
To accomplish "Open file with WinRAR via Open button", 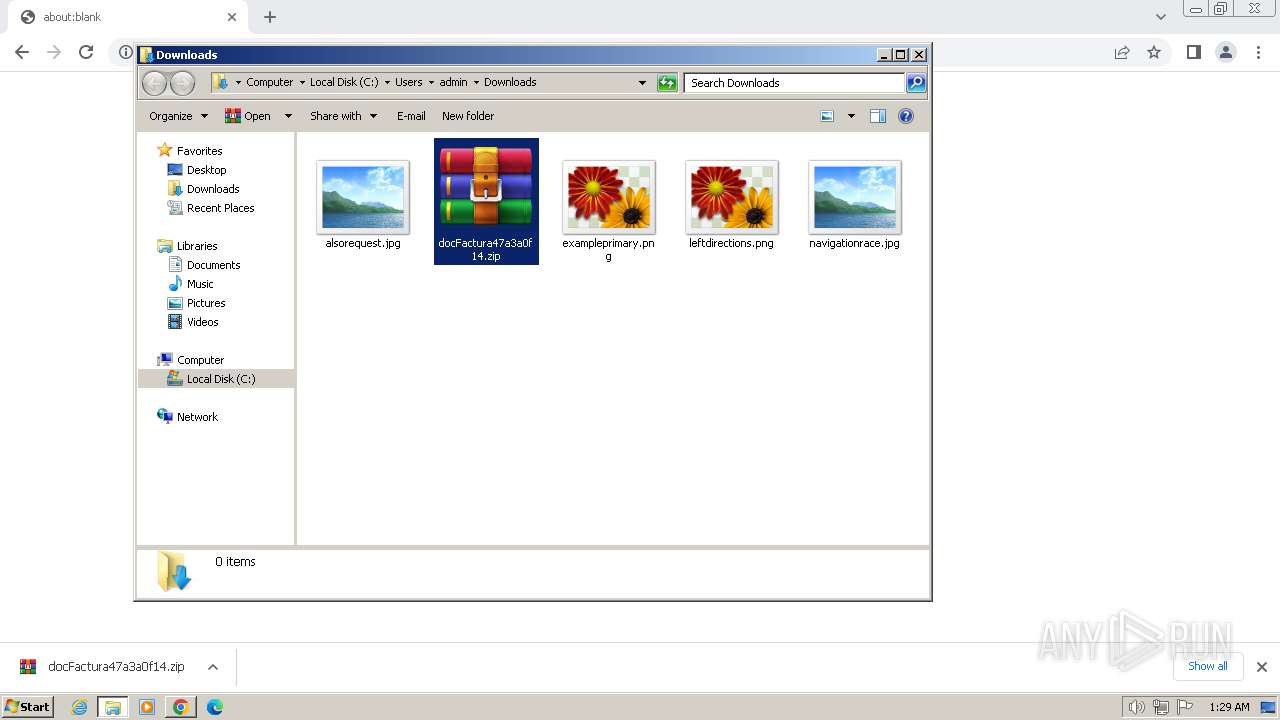I will (248, 116).
